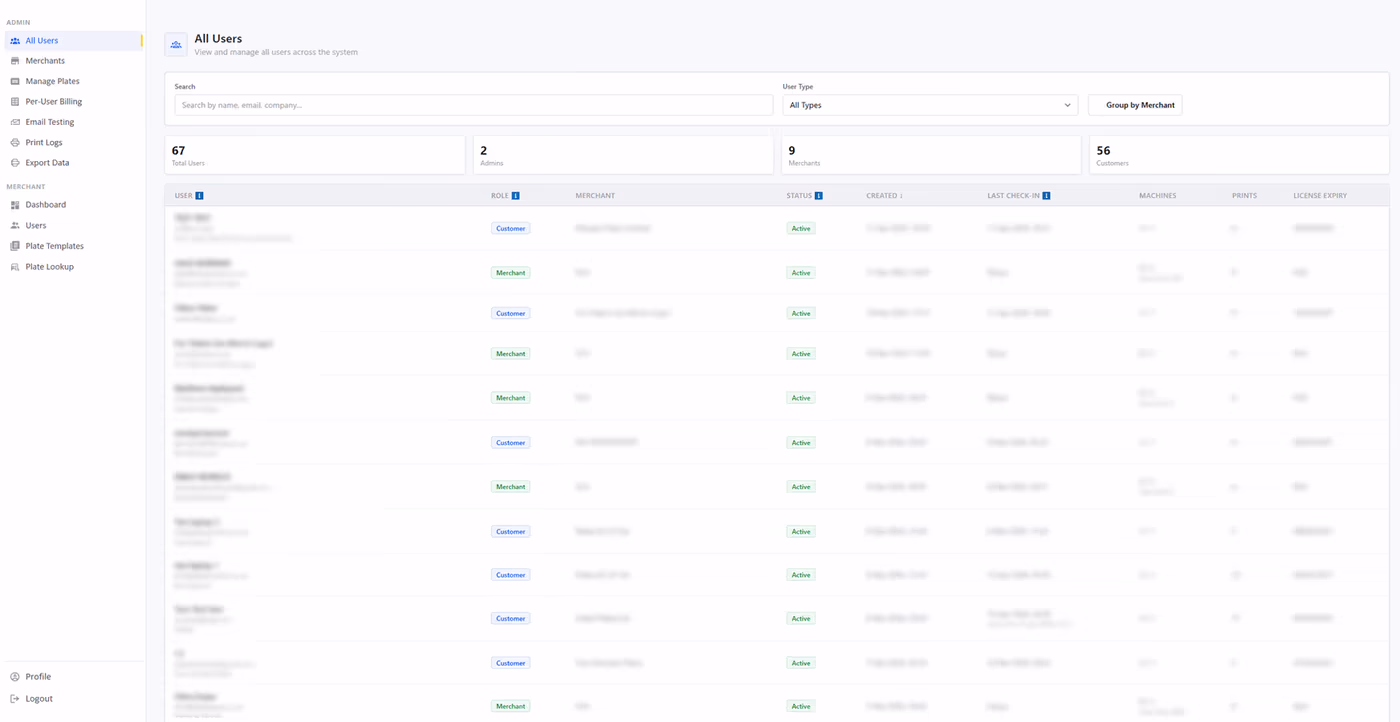Go to Manage Plates section

click(52, 81)
